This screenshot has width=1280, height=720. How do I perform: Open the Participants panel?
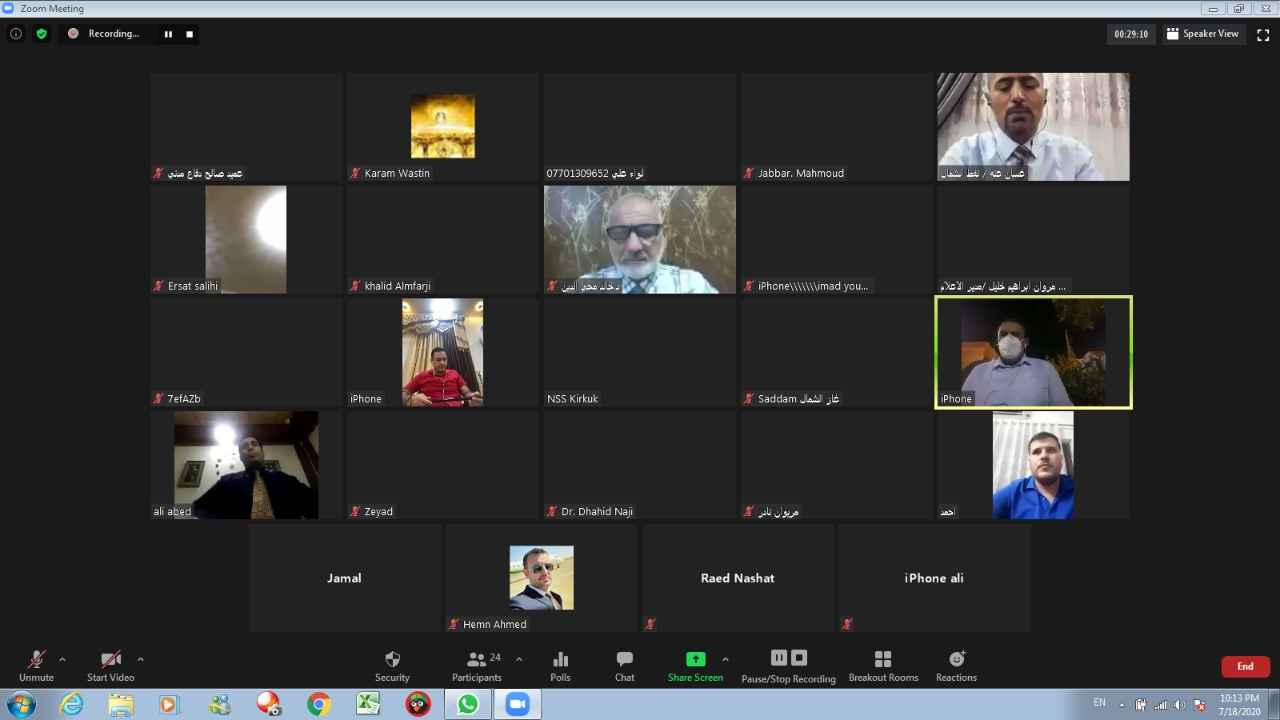pos(477,659)
